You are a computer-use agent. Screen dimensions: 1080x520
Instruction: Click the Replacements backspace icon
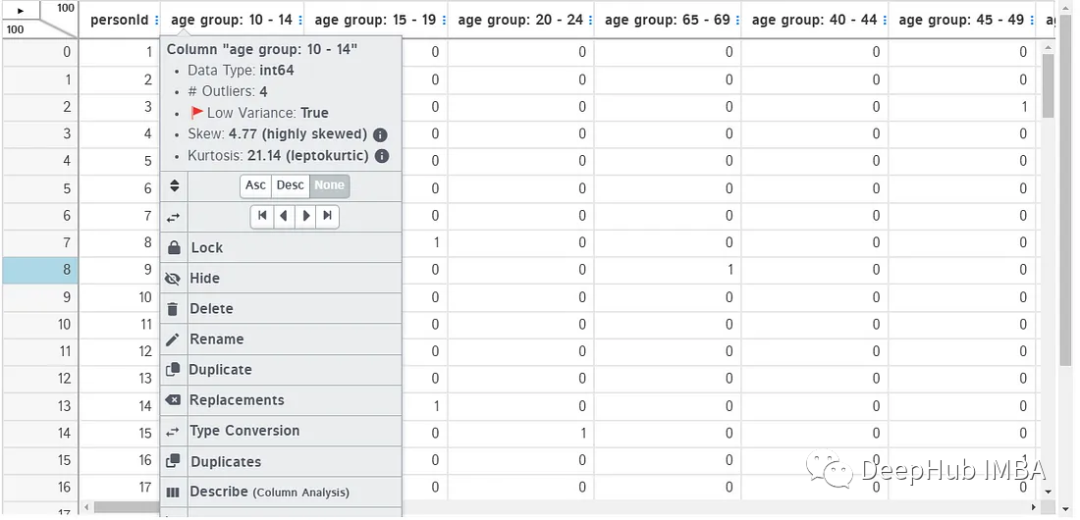174,400
